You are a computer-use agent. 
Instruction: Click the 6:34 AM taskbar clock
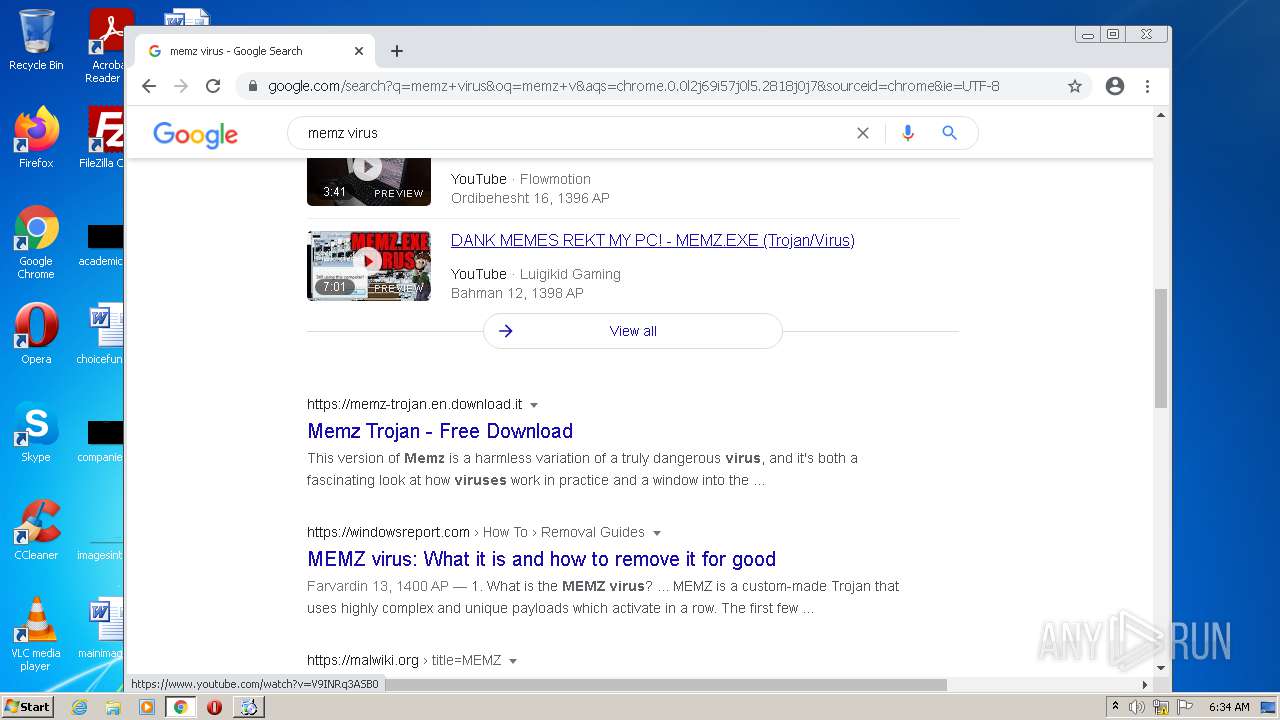click(x=1229, y=707)
